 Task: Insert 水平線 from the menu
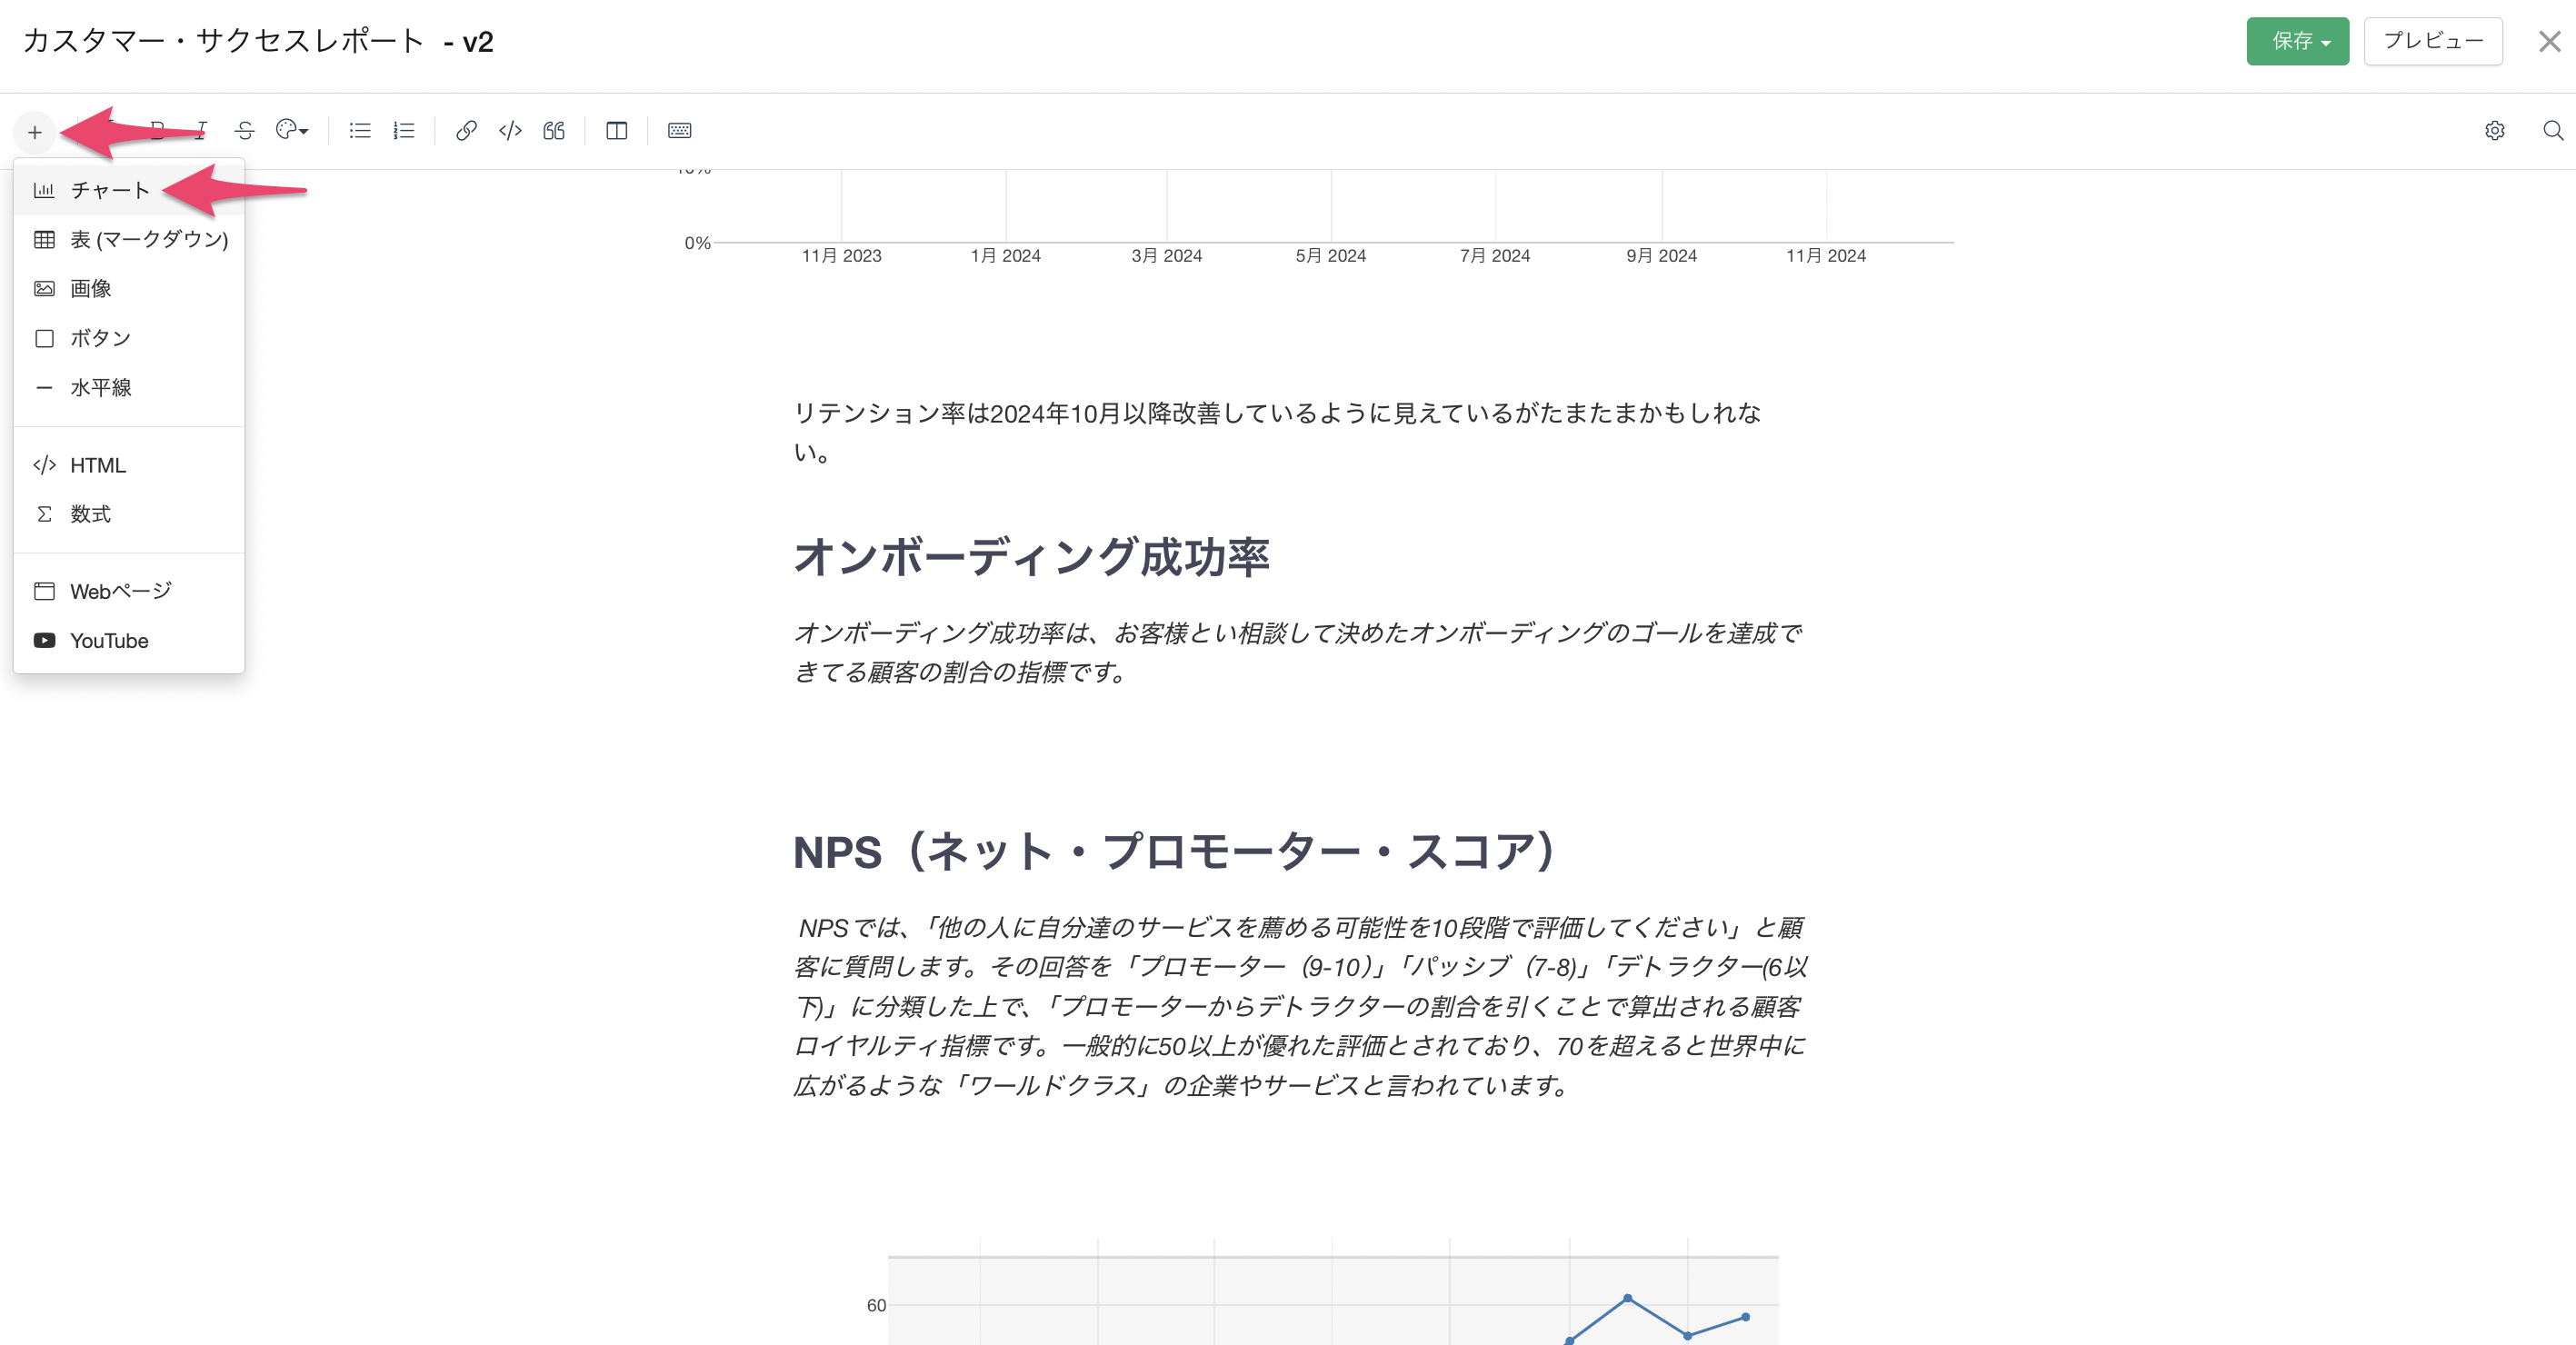[x=129, y=387]
